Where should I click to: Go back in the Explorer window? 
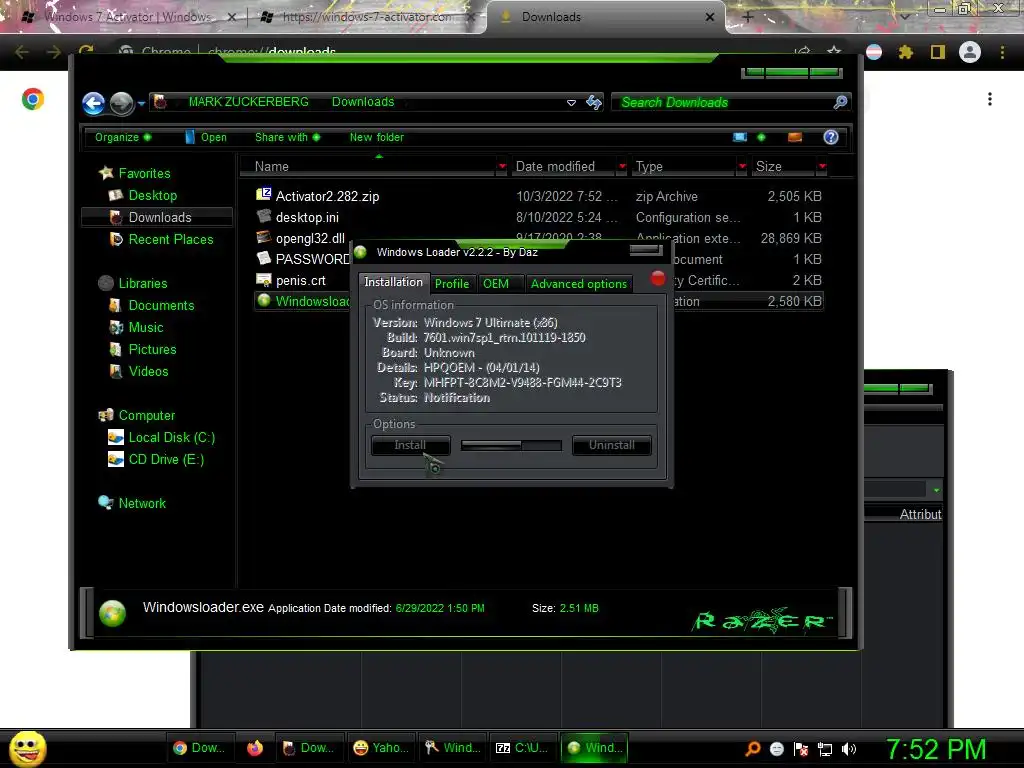[x=93, y=103]
